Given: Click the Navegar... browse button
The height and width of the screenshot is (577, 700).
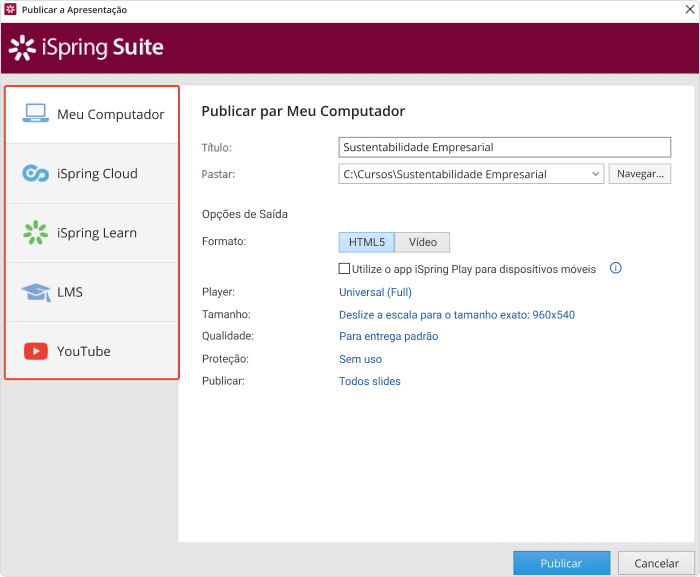Looking at the screenshot, I should click(x=640, y=174).
